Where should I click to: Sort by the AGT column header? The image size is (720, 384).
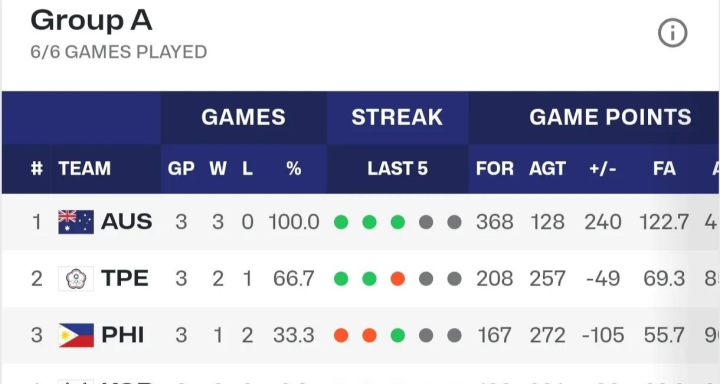(547, 169)
